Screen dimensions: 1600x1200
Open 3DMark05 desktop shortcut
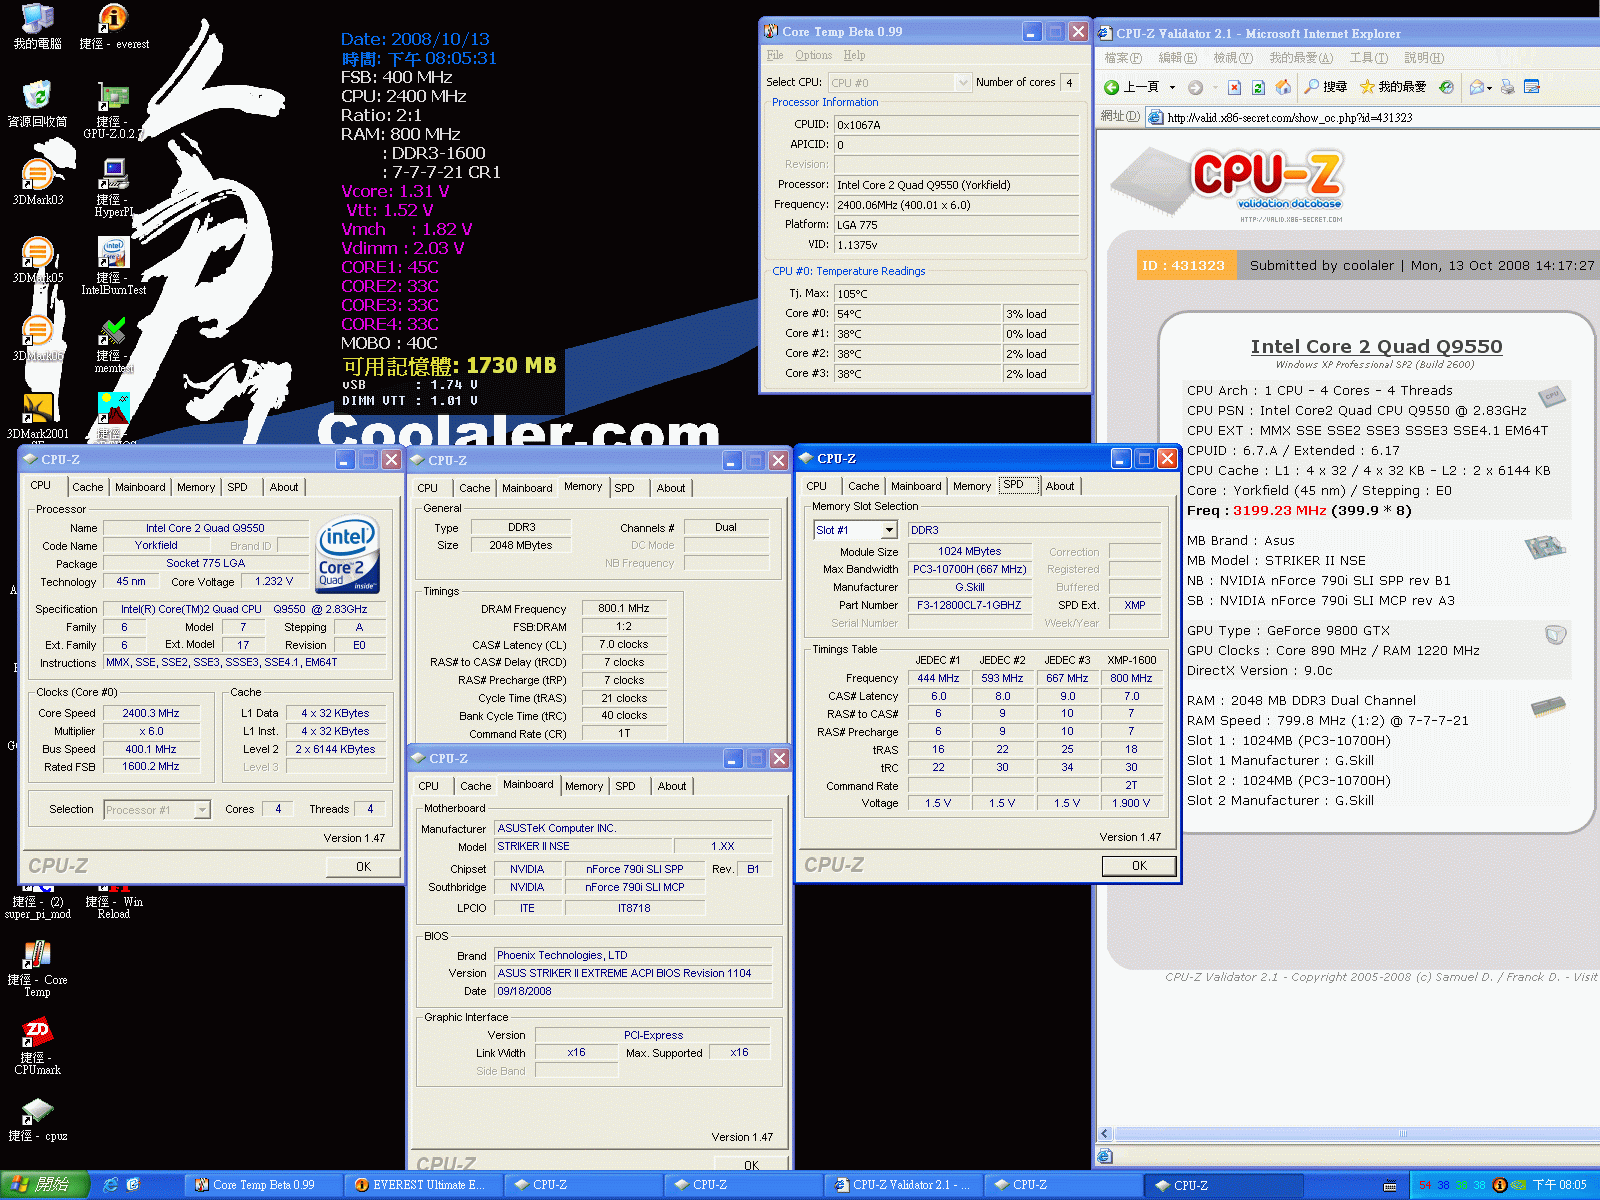click(x=37, y=260)
